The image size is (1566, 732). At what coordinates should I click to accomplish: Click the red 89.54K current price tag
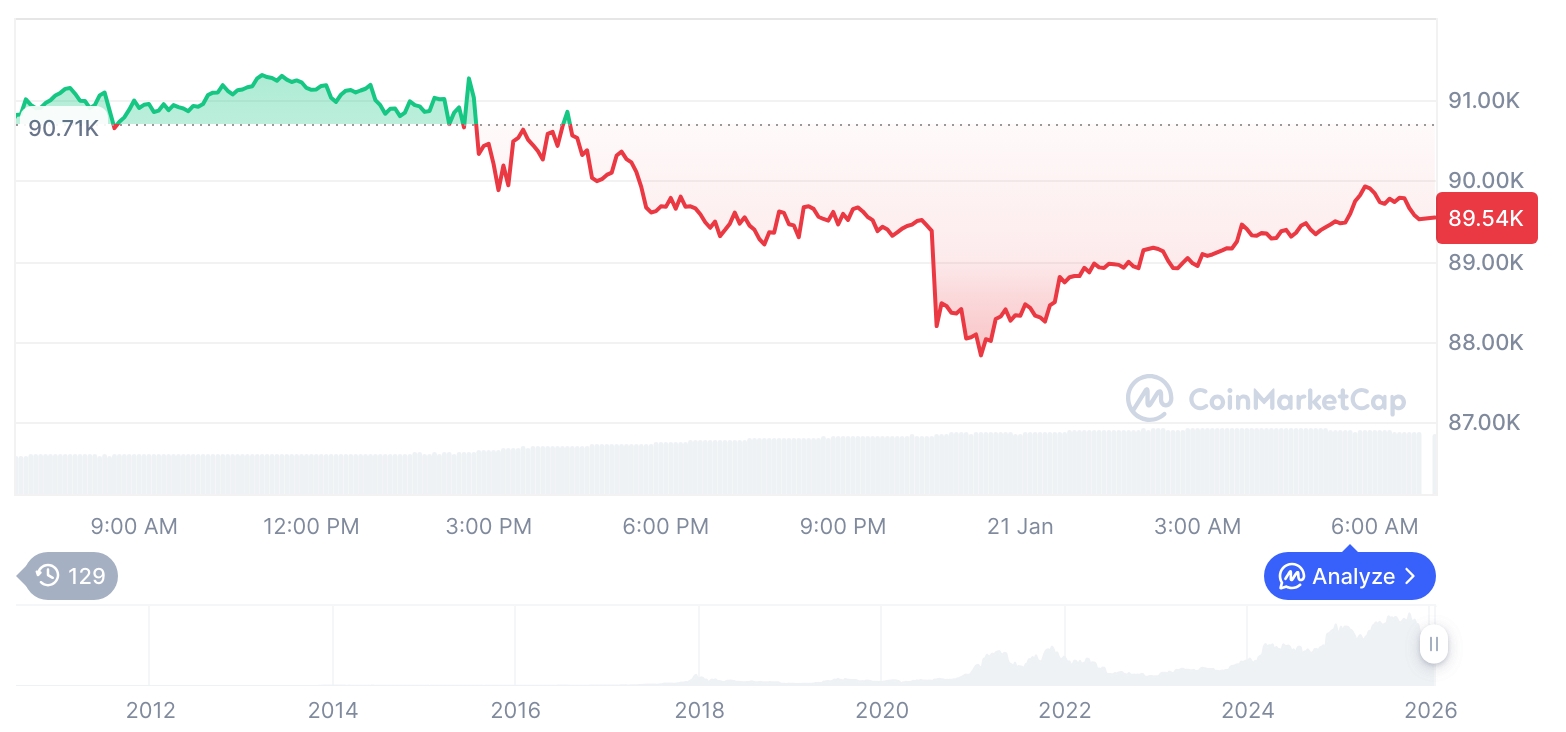pyautogui.click(x=1486, y=218)
